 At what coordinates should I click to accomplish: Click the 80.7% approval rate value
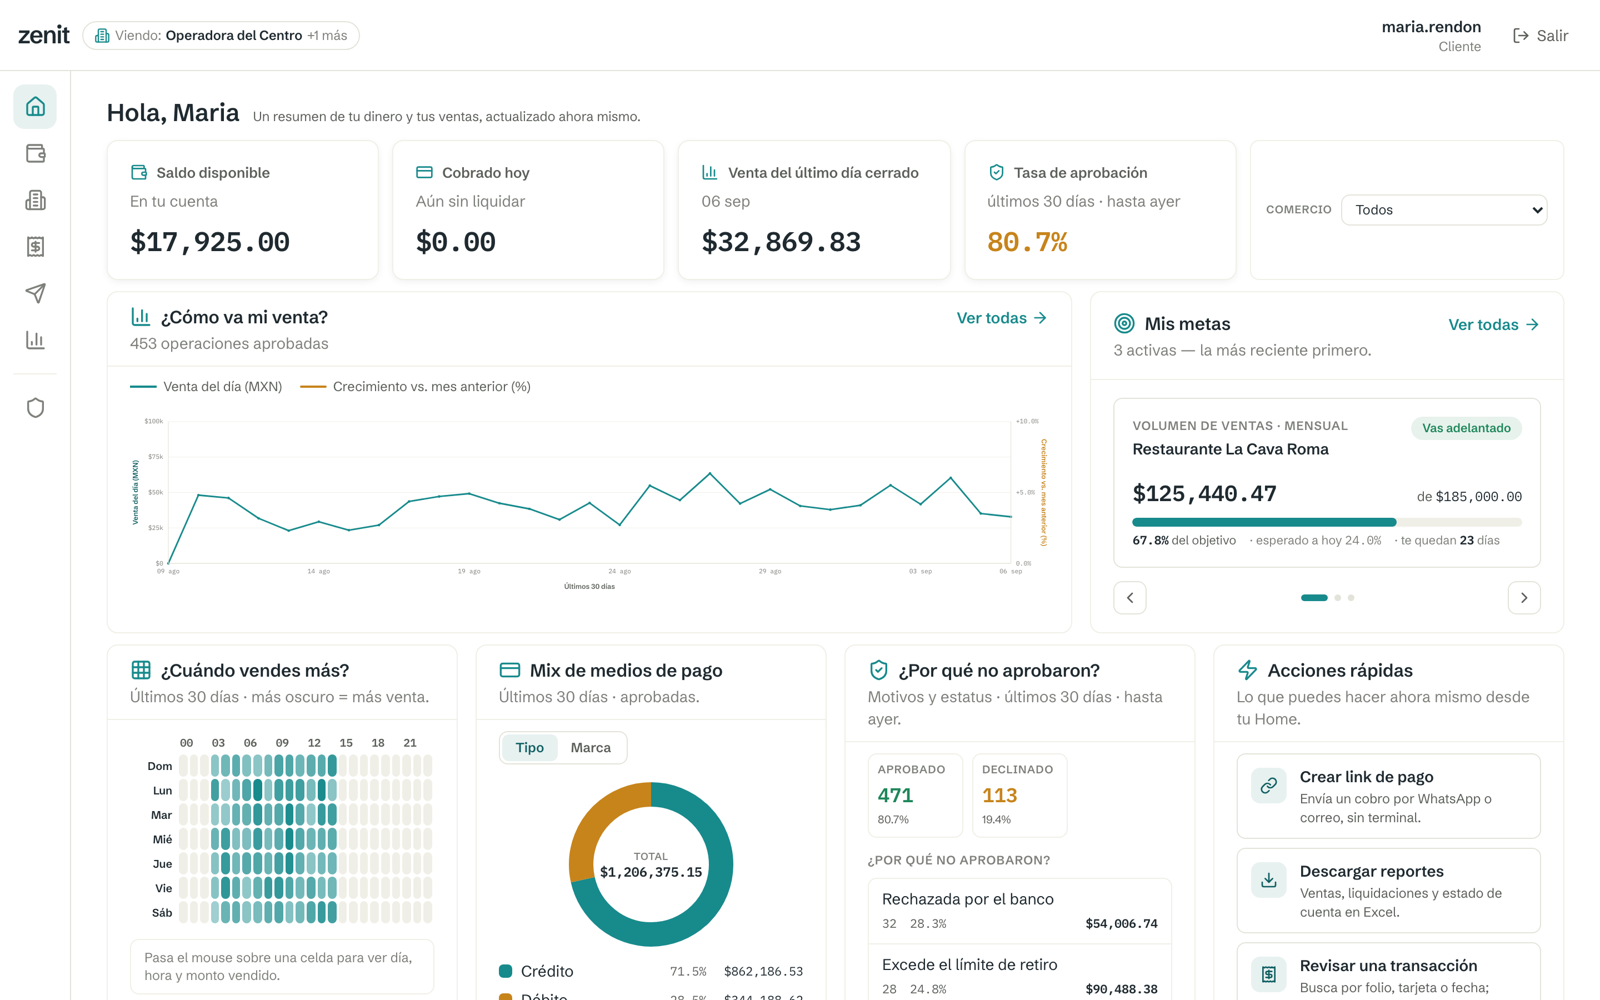pyautogui.click(x=1028, y=242)
